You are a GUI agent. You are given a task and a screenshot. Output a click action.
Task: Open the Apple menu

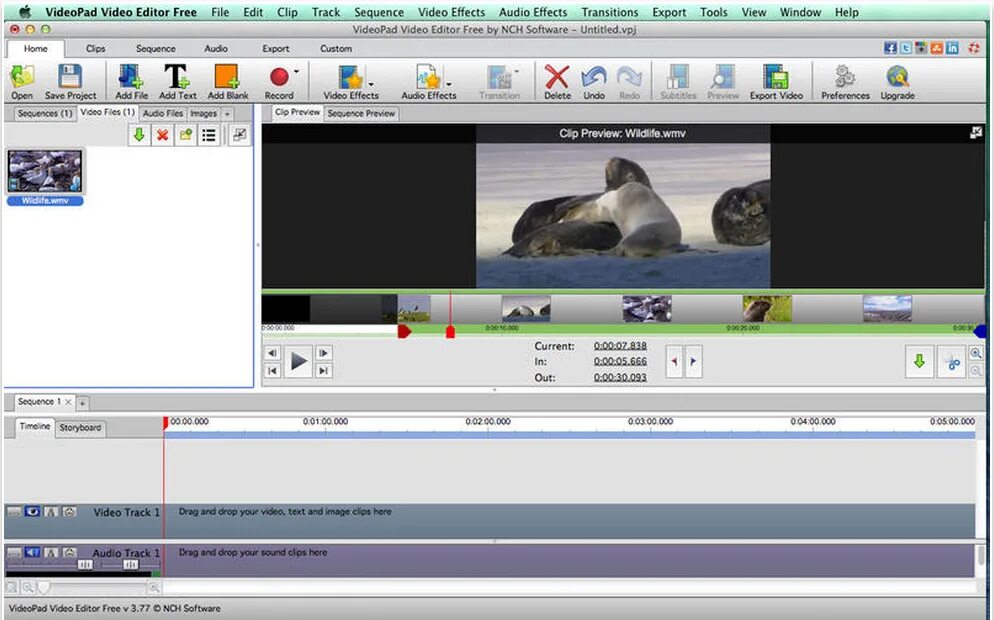(25, 12)
